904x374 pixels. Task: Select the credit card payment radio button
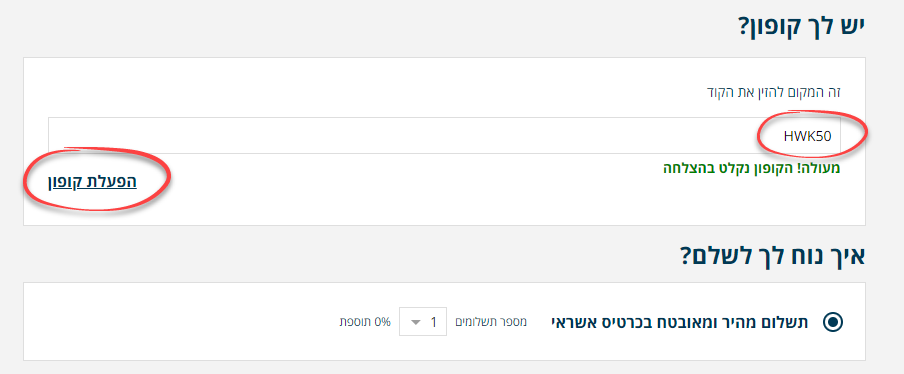coord(833,322)
